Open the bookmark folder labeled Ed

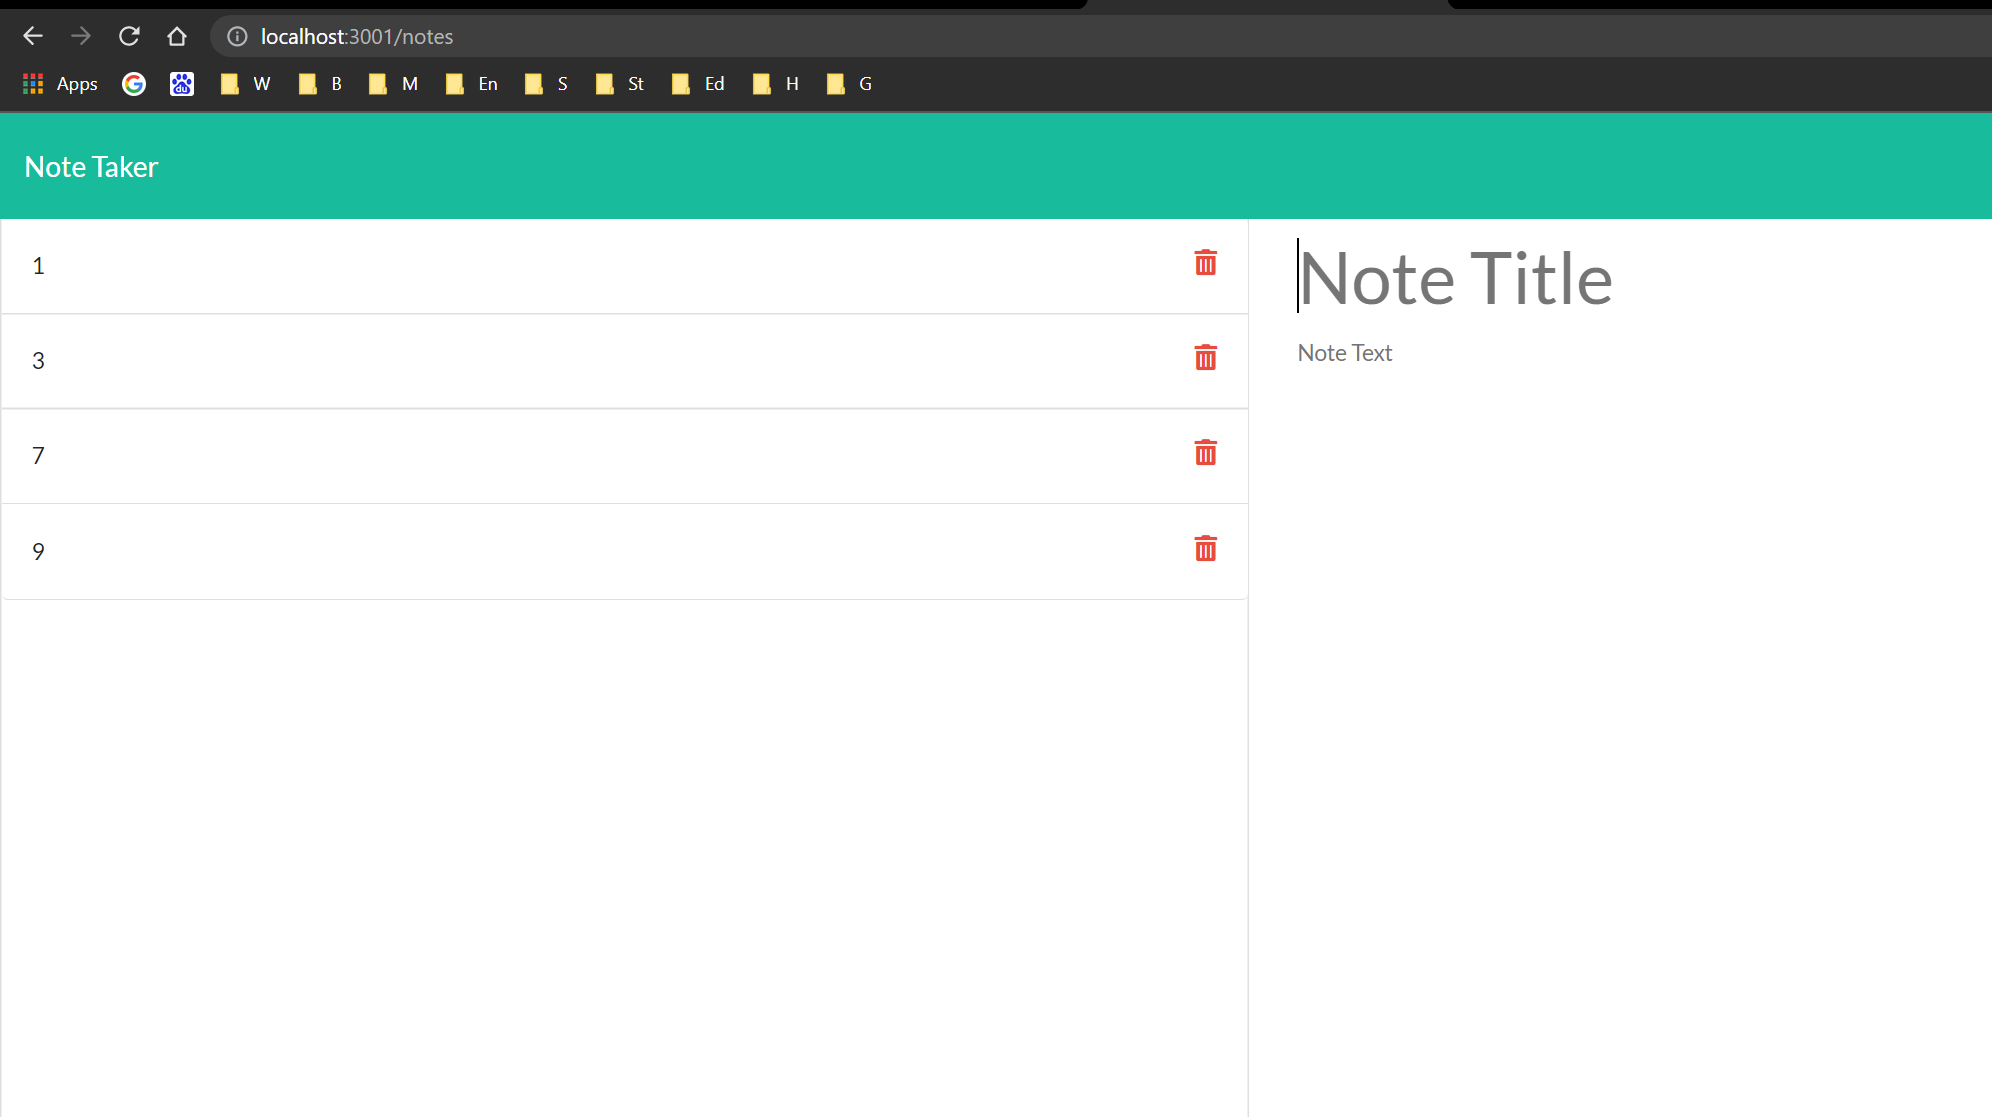(698, 84)
